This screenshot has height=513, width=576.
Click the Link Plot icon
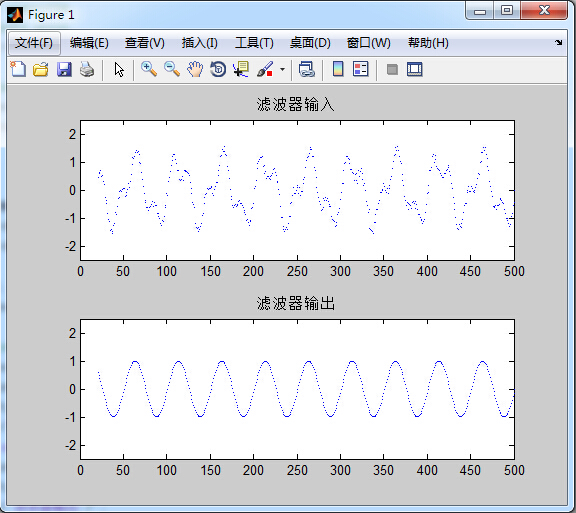coord(307,69)
